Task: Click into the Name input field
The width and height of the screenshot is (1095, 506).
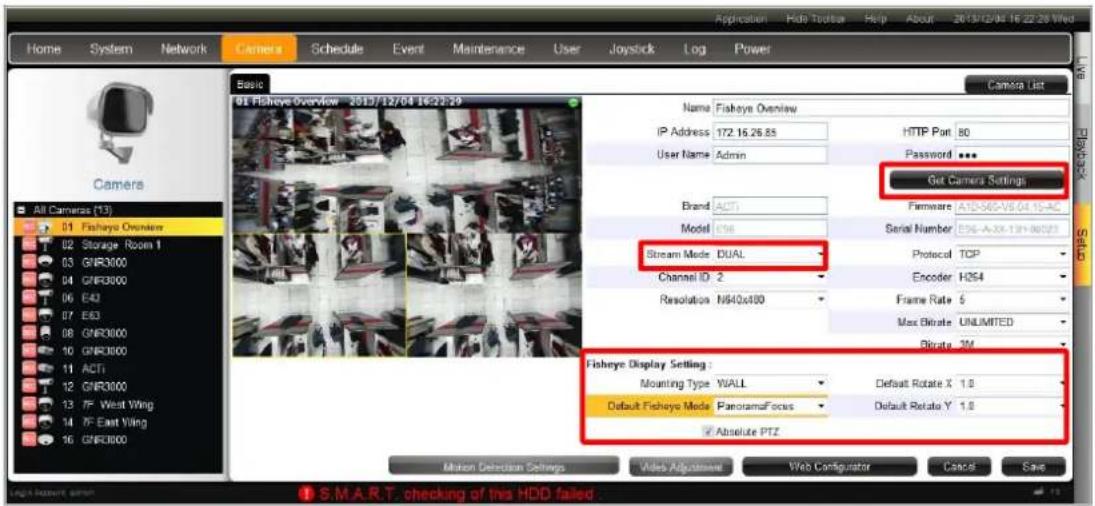Action: click(x=890, y=108)
